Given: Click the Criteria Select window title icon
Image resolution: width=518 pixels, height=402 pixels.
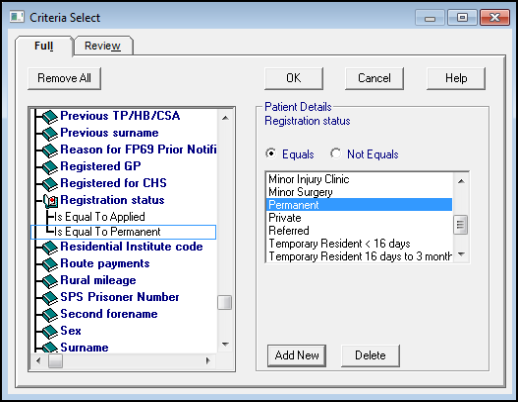Looking at the screenshot, I should coord(17,17).
